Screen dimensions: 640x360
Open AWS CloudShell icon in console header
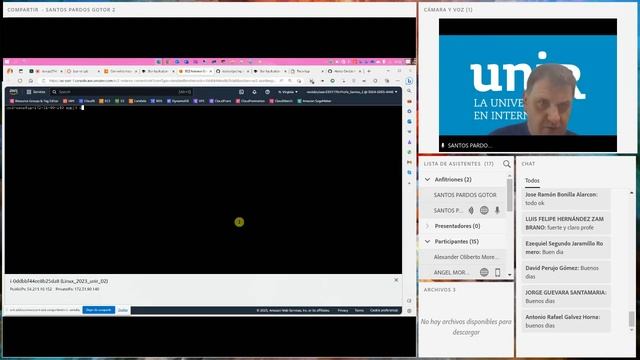tap(241, 92)
